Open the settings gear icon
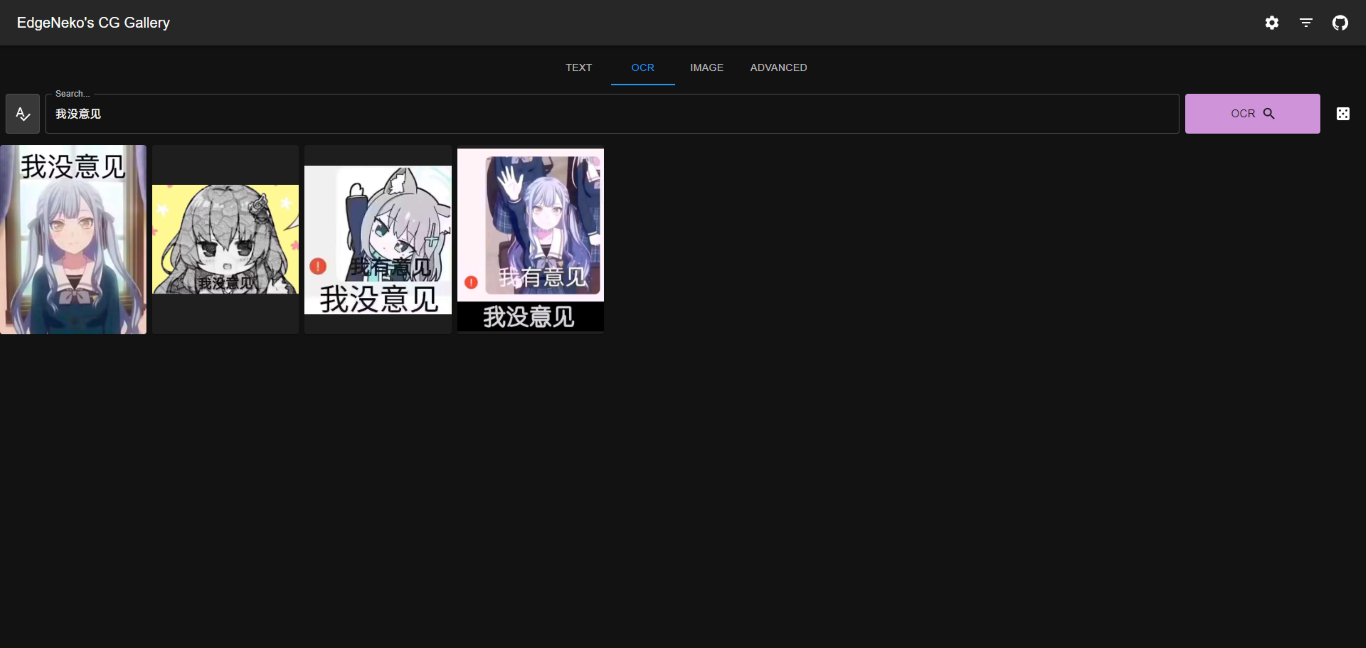 (1271, 23)
